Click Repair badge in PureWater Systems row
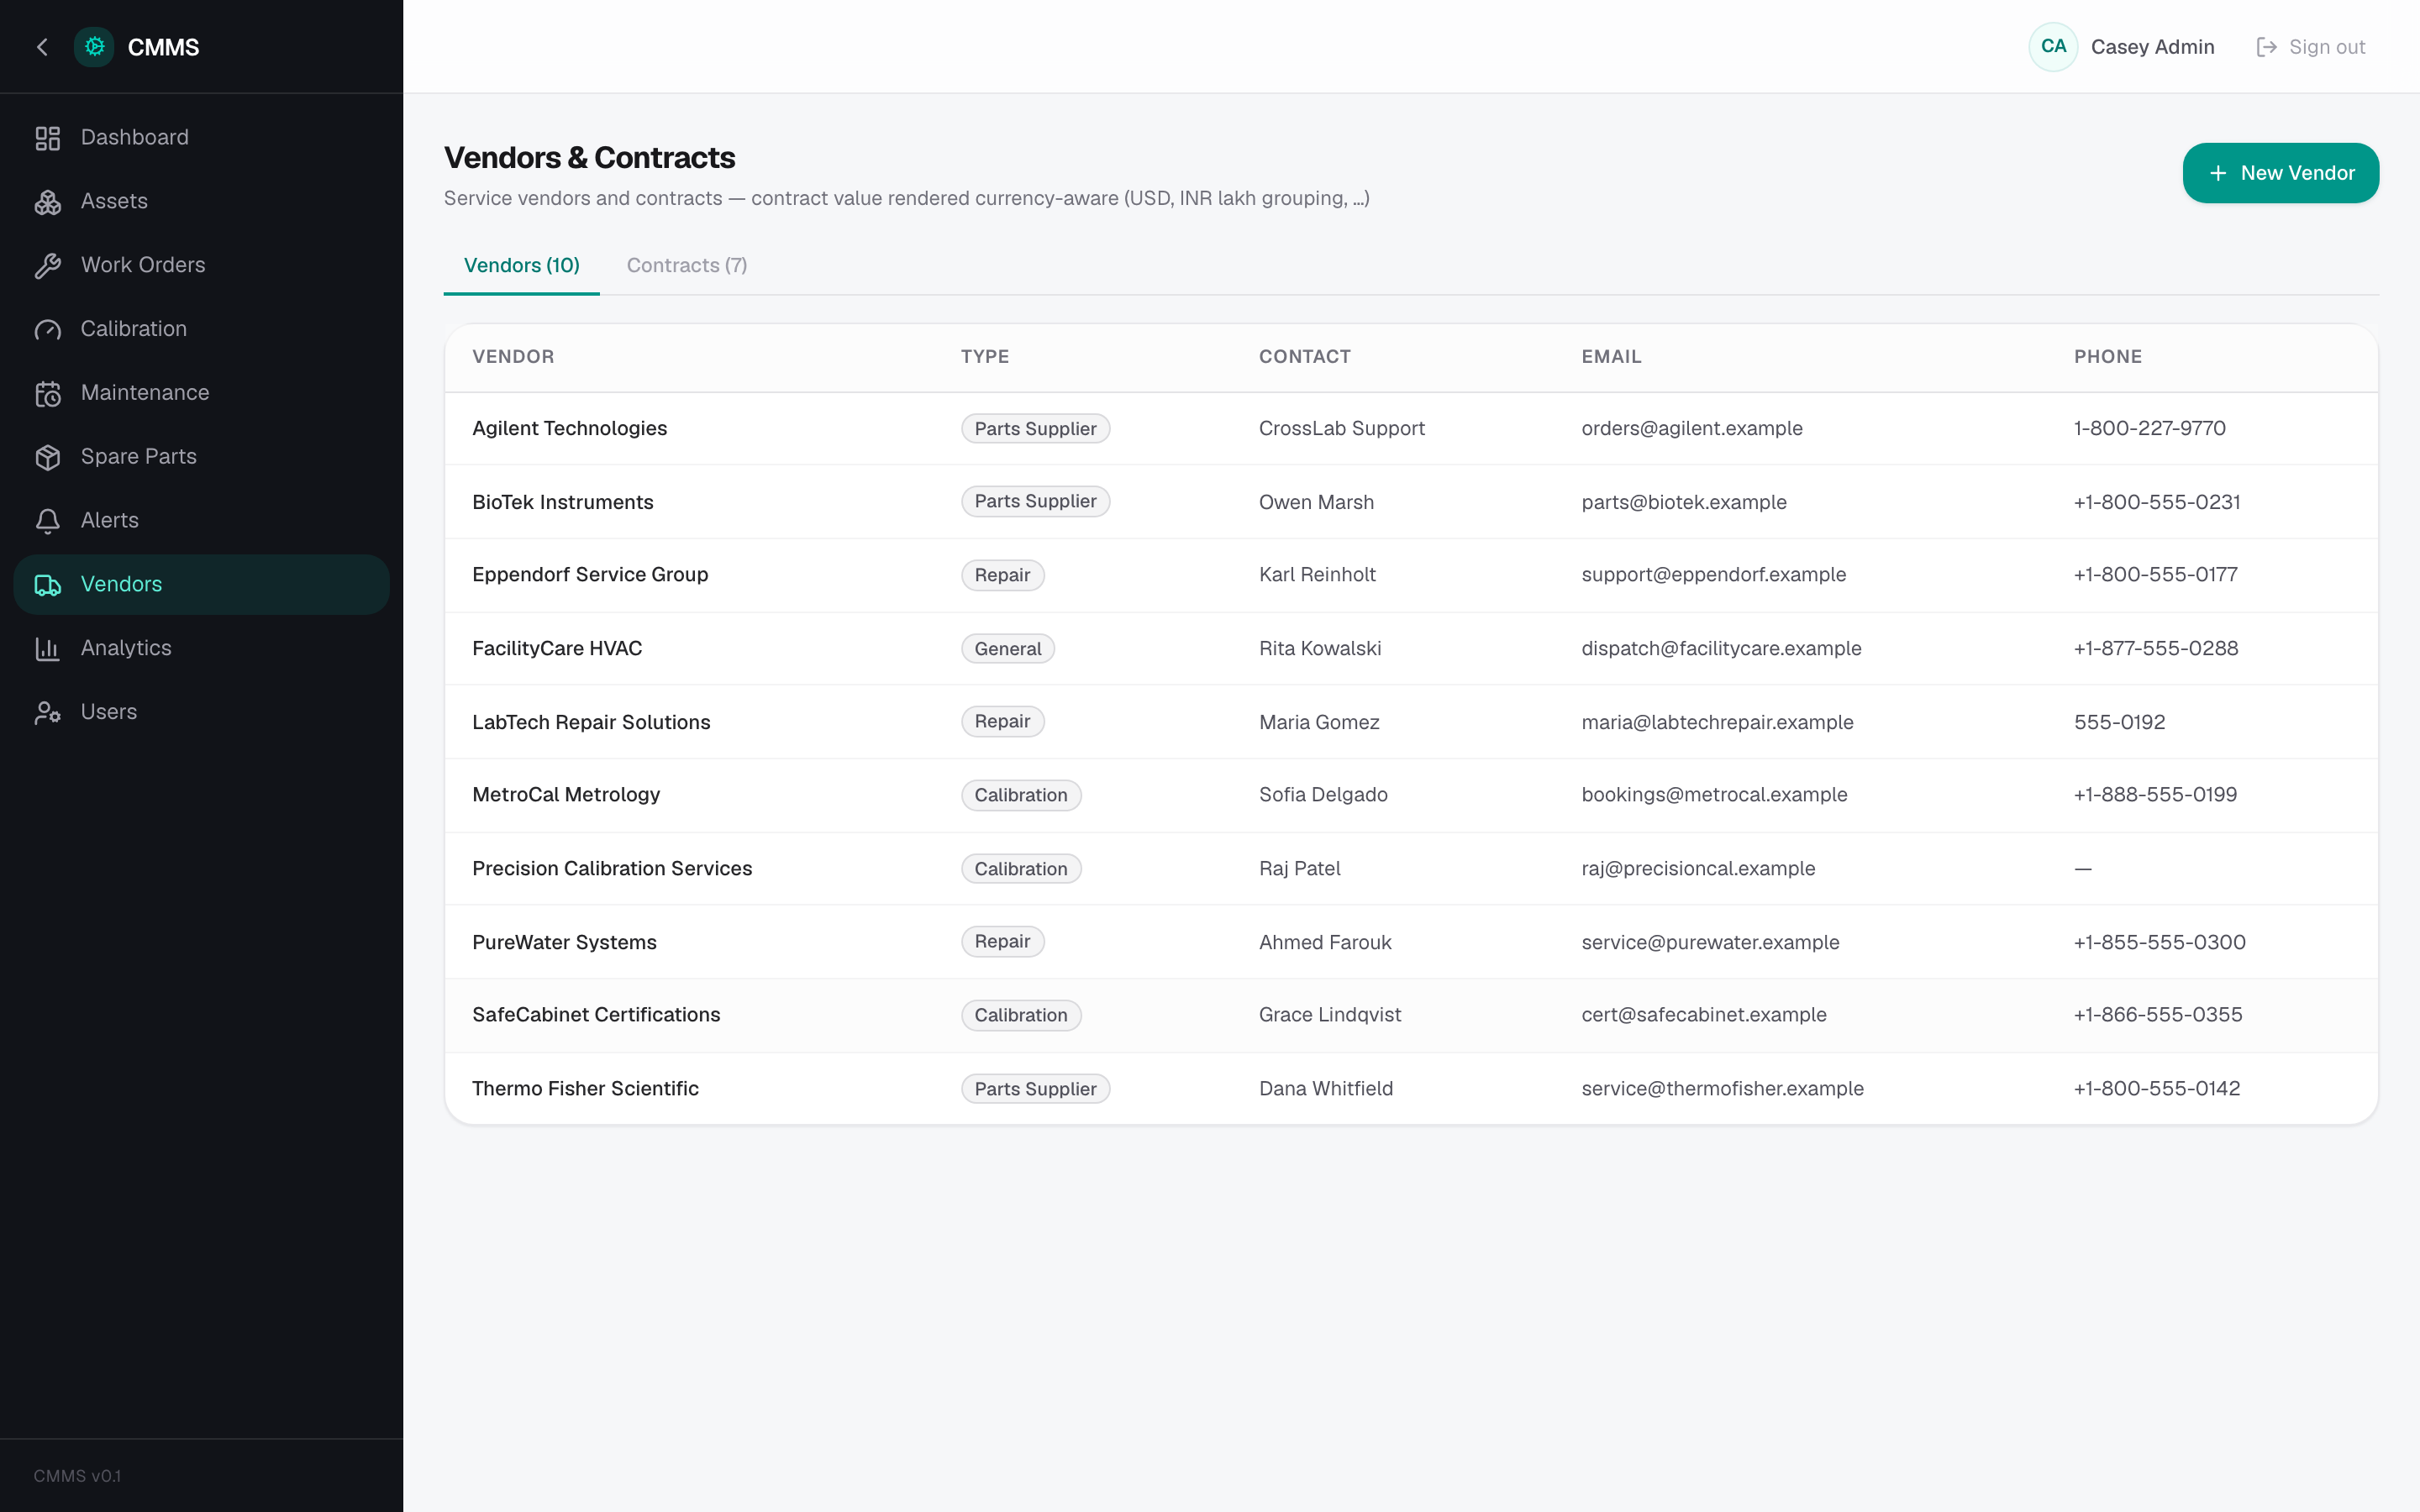2420x1512 pixels. [x=1002, y=942]
